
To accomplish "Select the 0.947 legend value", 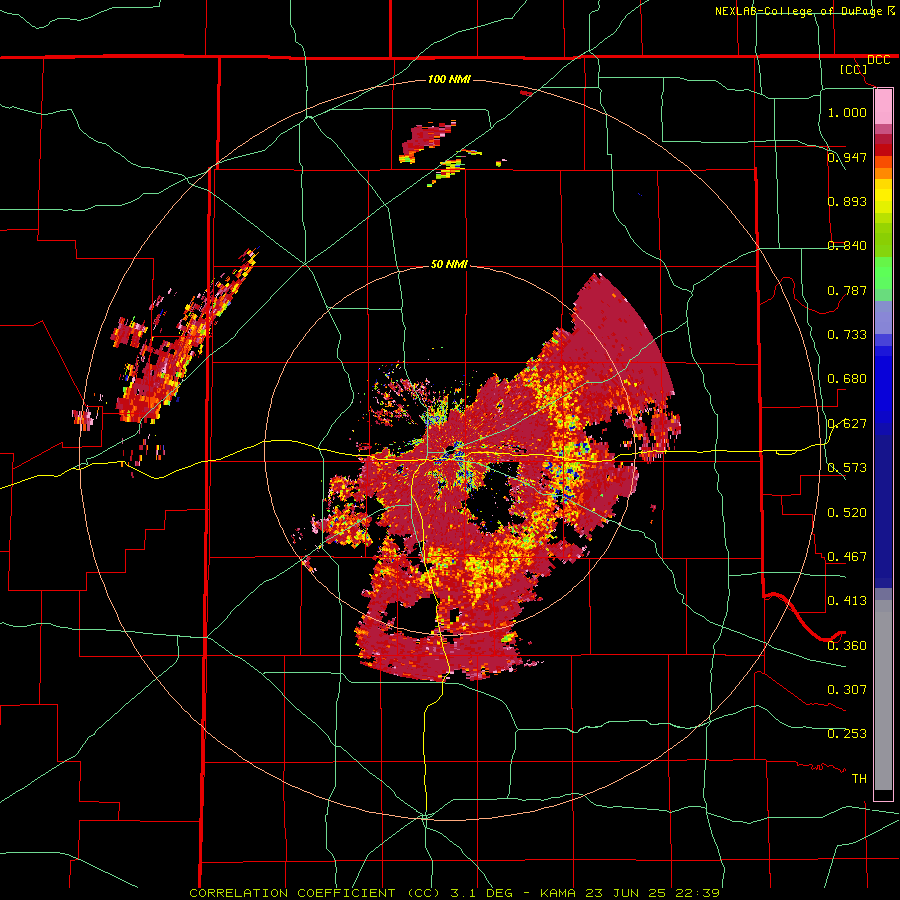I will (847, 157).
